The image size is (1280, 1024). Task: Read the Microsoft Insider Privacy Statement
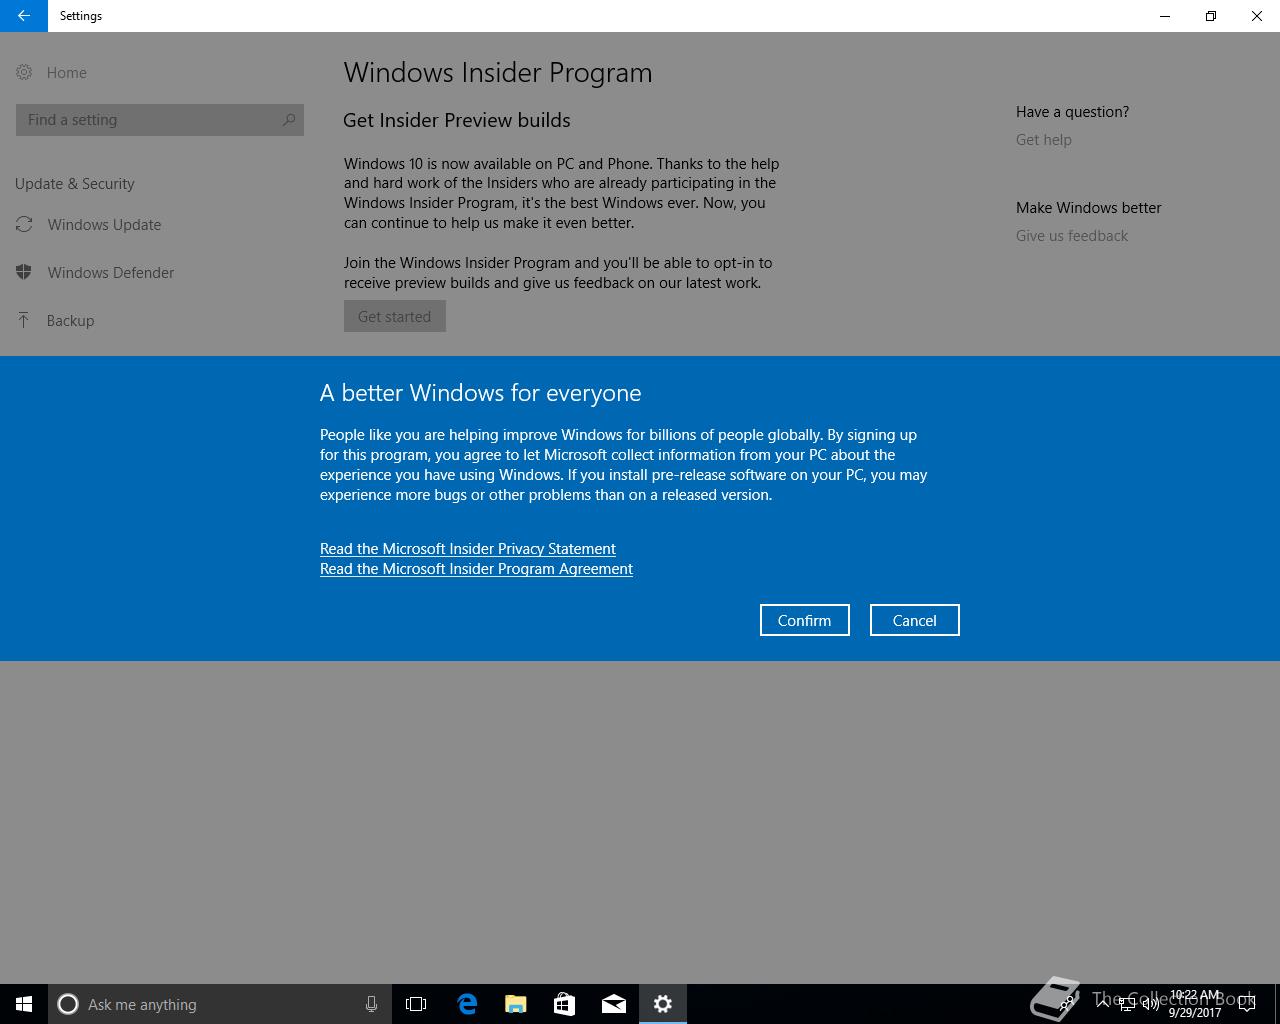tap(467, 548)
